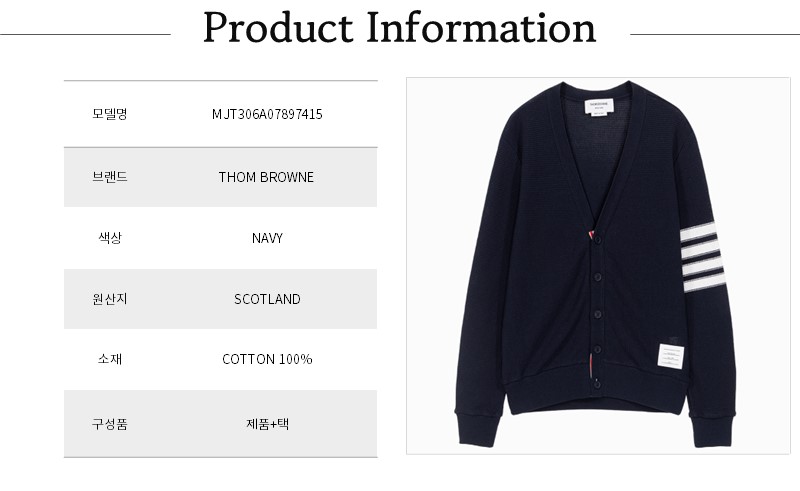The width and height of the screenshot is (800, 491).
Task: Click the model number MJT306A07897415
Action: coord(267,114)
